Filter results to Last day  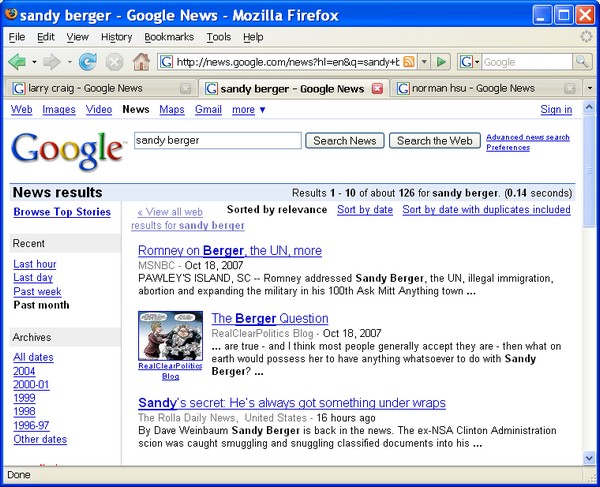coord(33,278)
